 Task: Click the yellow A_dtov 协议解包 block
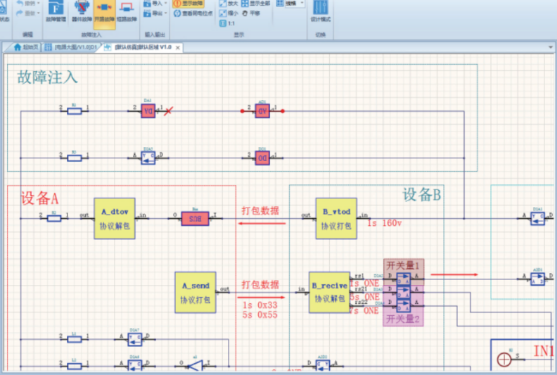114,218
